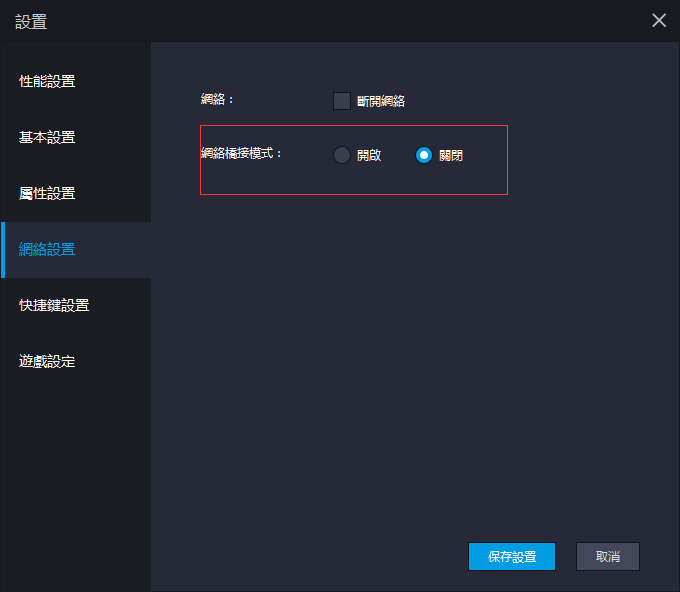Go to the 屬性設置 tab
Screen dimensions: 680x592
pos(47,193)
